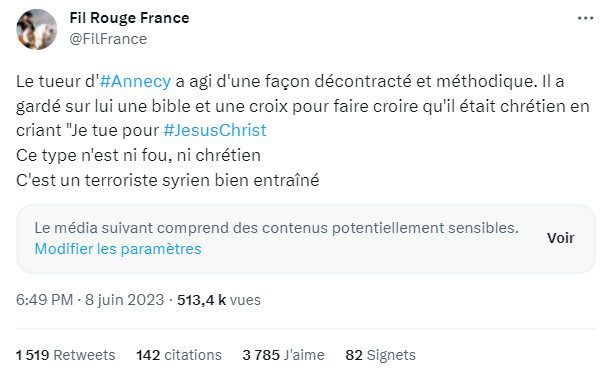Open the @FilFrance handle link

click(108, 39)
